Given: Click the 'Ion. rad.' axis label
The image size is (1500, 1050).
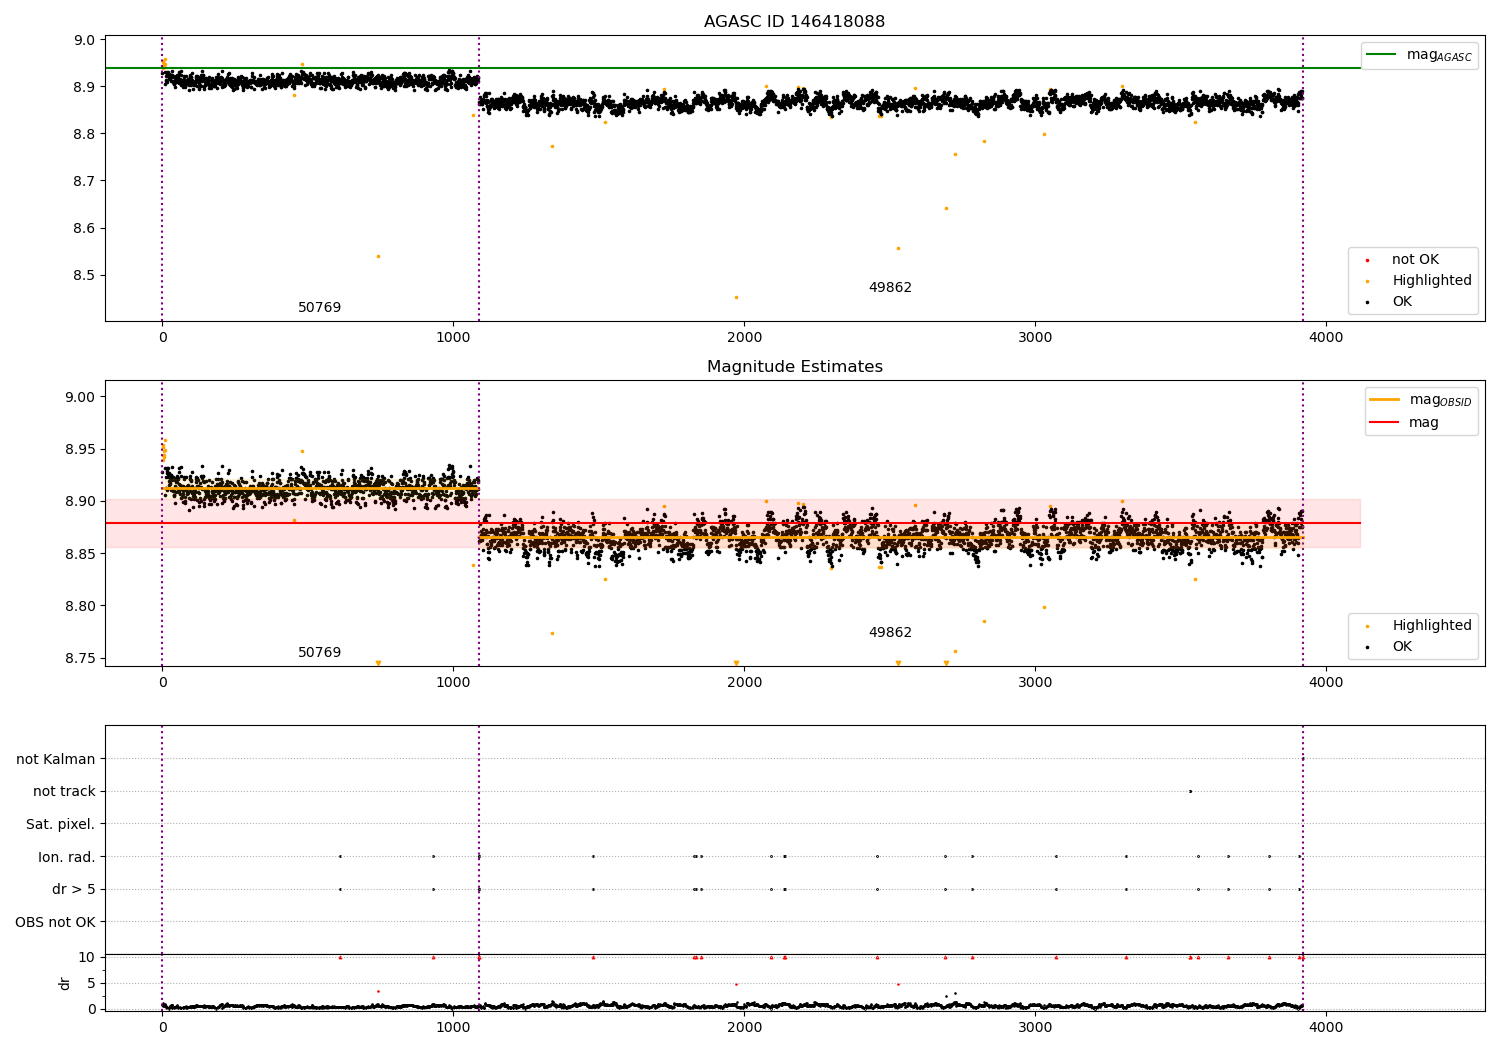Looking at the screenshot, I should point(67,857).
